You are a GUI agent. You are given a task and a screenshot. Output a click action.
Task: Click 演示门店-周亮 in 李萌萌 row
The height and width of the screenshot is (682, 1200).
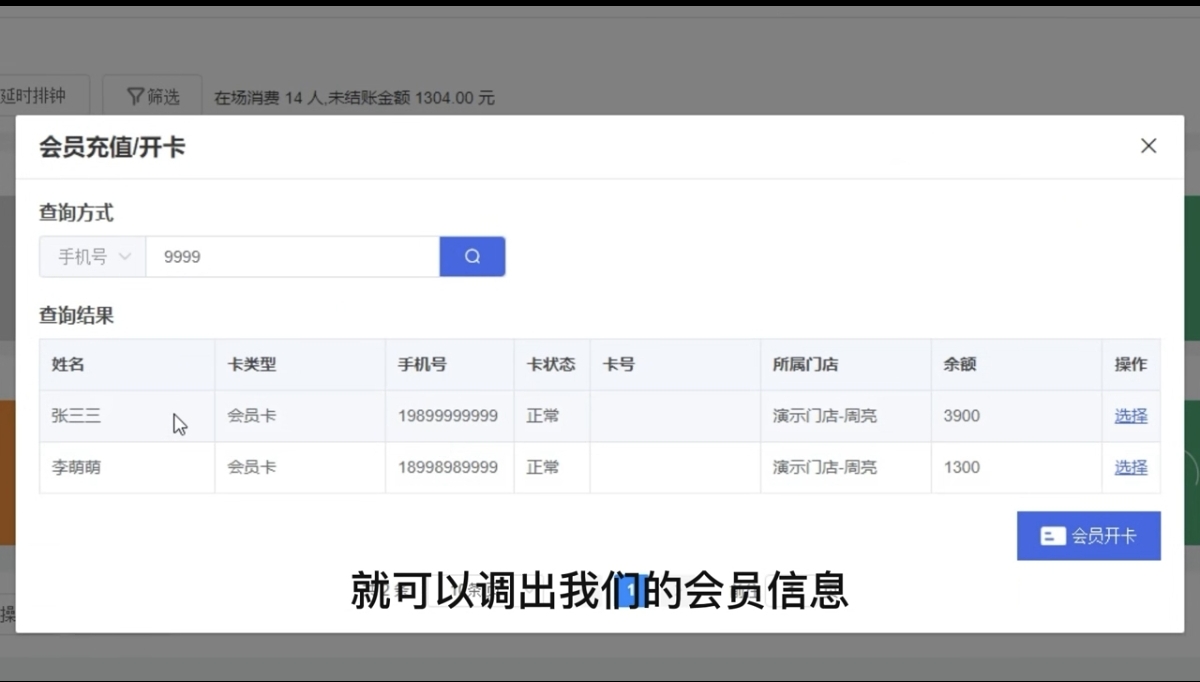(x=825, y=467)
